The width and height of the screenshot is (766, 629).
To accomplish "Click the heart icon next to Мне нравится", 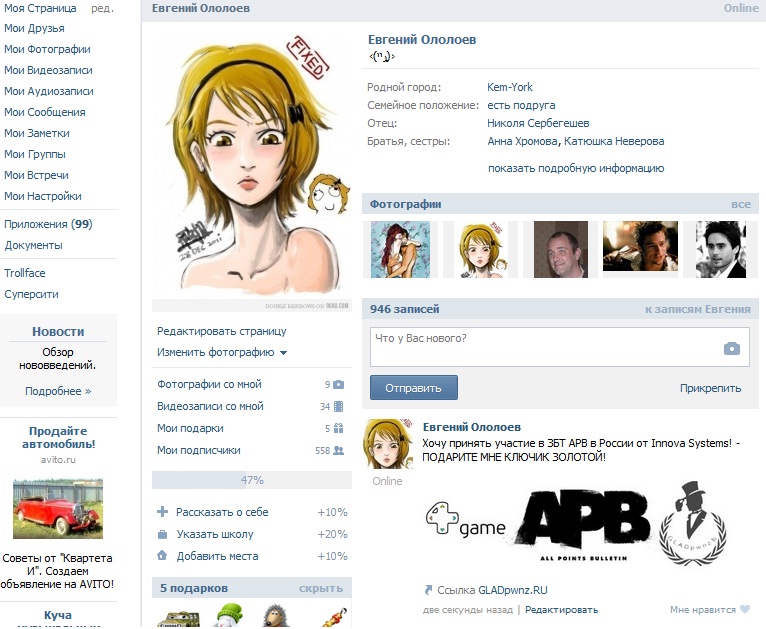I will point(744,610).
